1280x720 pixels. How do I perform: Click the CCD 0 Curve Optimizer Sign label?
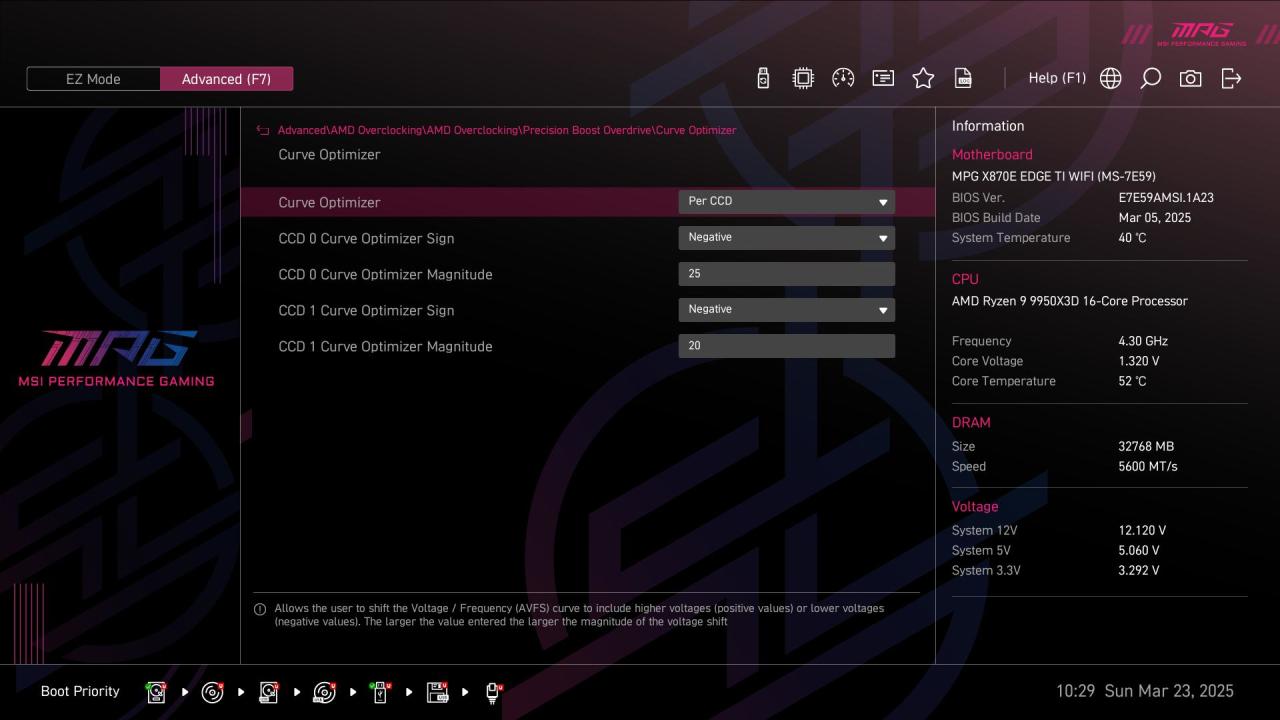click(x=366, y=238)
